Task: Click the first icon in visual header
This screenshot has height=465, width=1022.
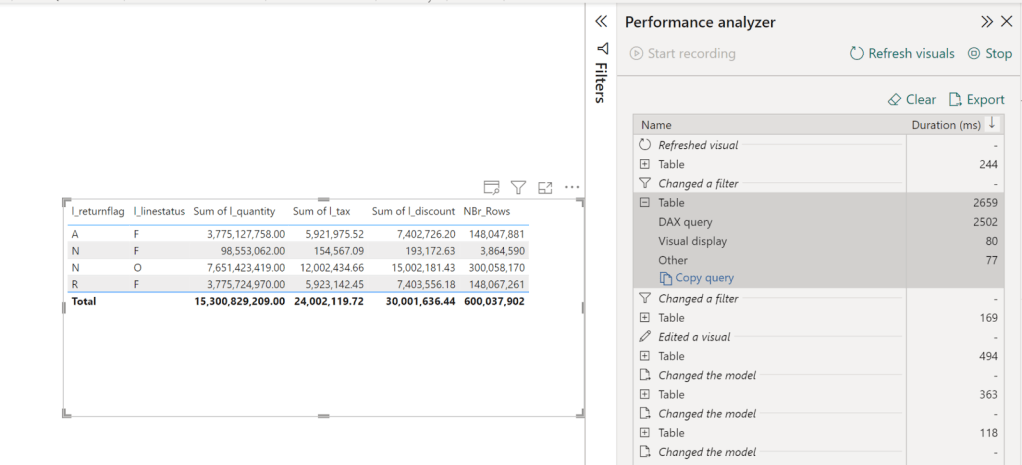Action: tap(491, 187)
